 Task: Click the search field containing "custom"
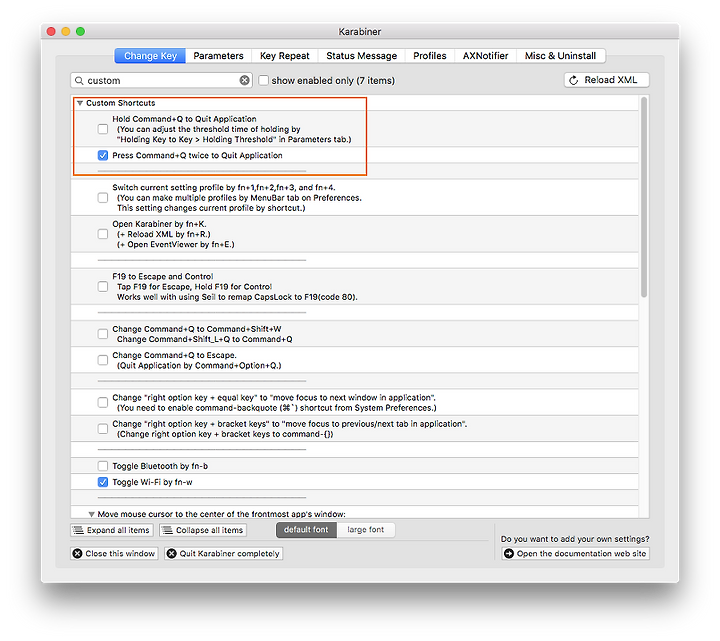pos(161,80)
